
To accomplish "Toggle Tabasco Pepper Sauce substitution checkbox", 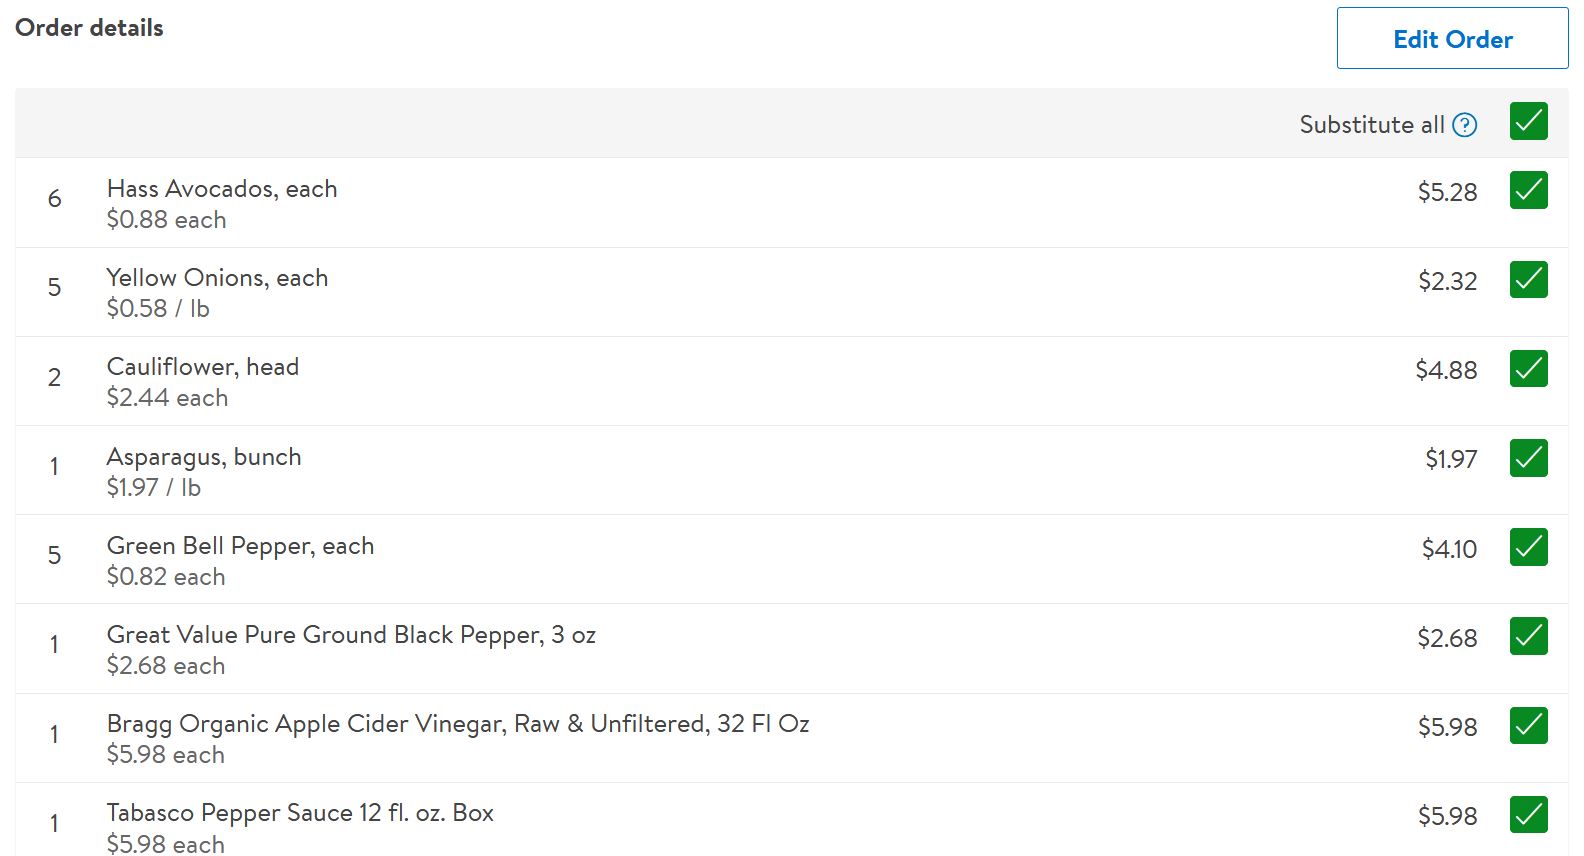I will [x=1529, y=815].
